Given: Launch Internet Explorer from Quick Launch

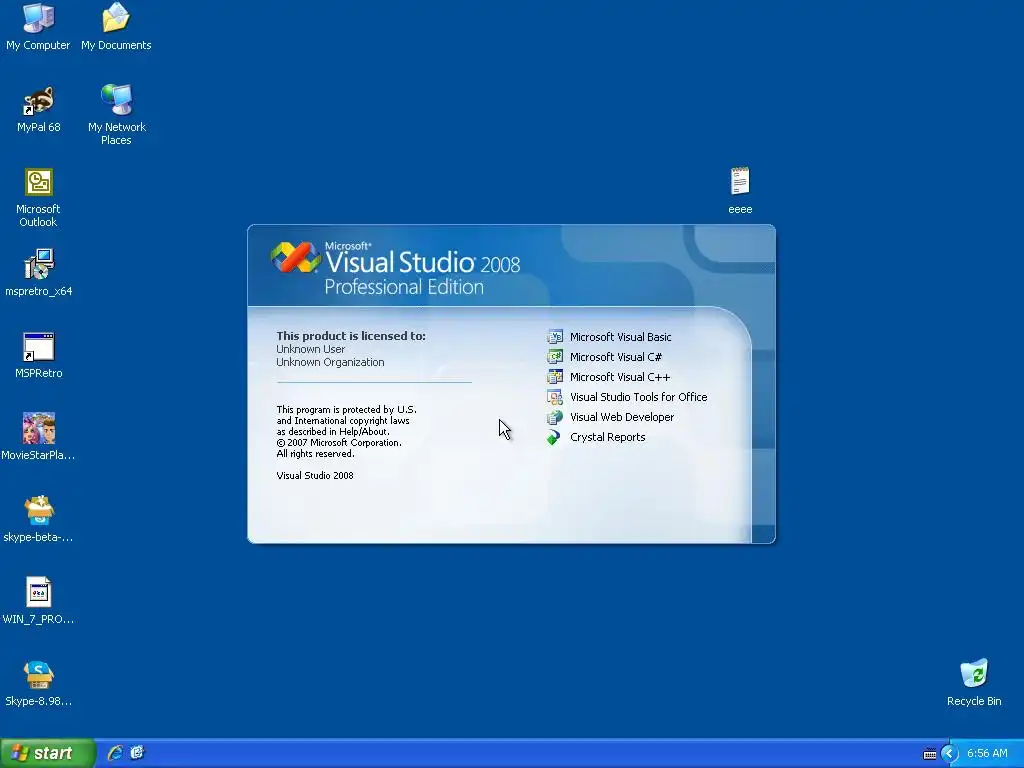Looking at the screenshot, I should 115,753.
